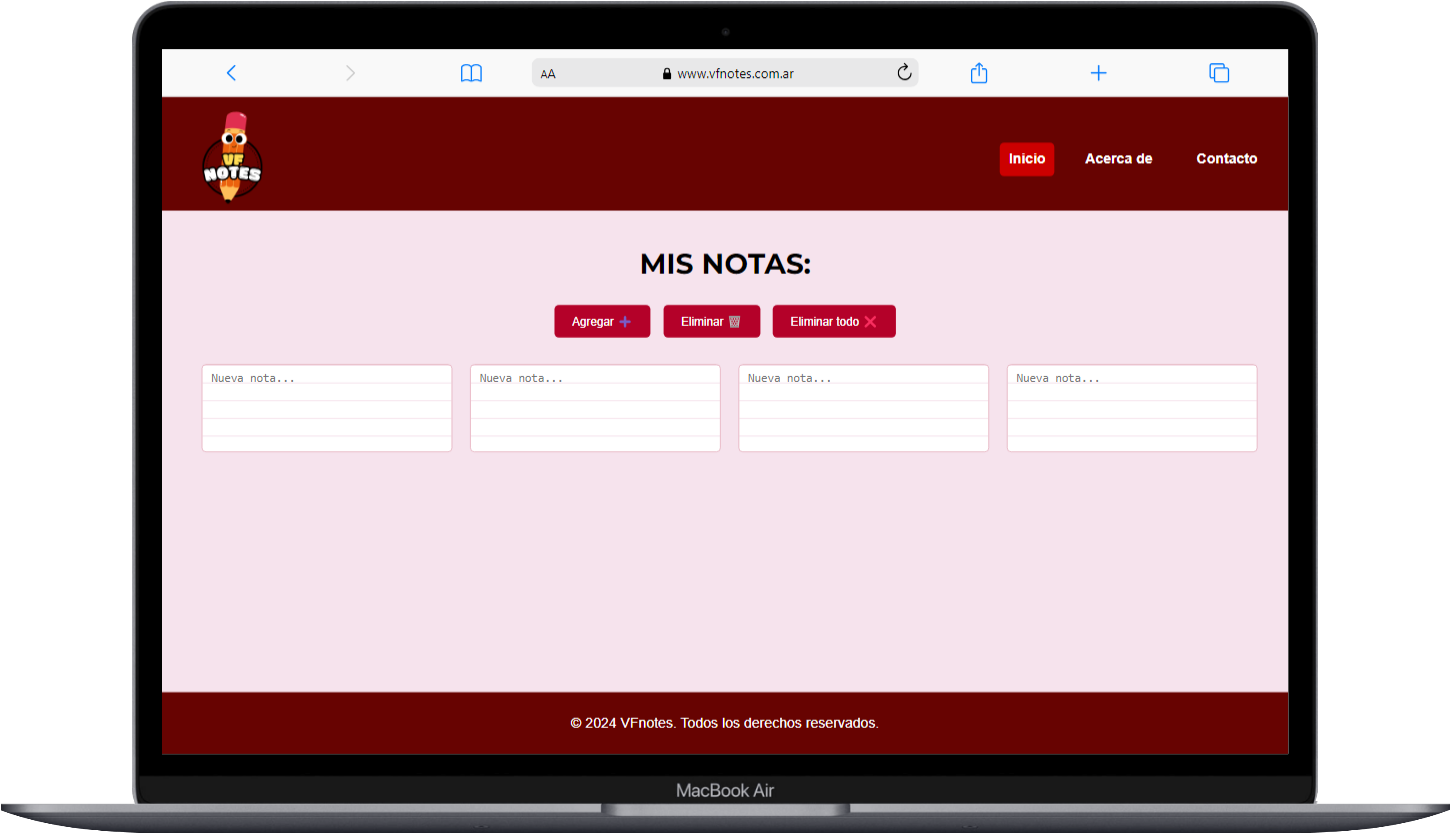Click the plus icon on Agregar button
1450x833 pixels.
627,321
